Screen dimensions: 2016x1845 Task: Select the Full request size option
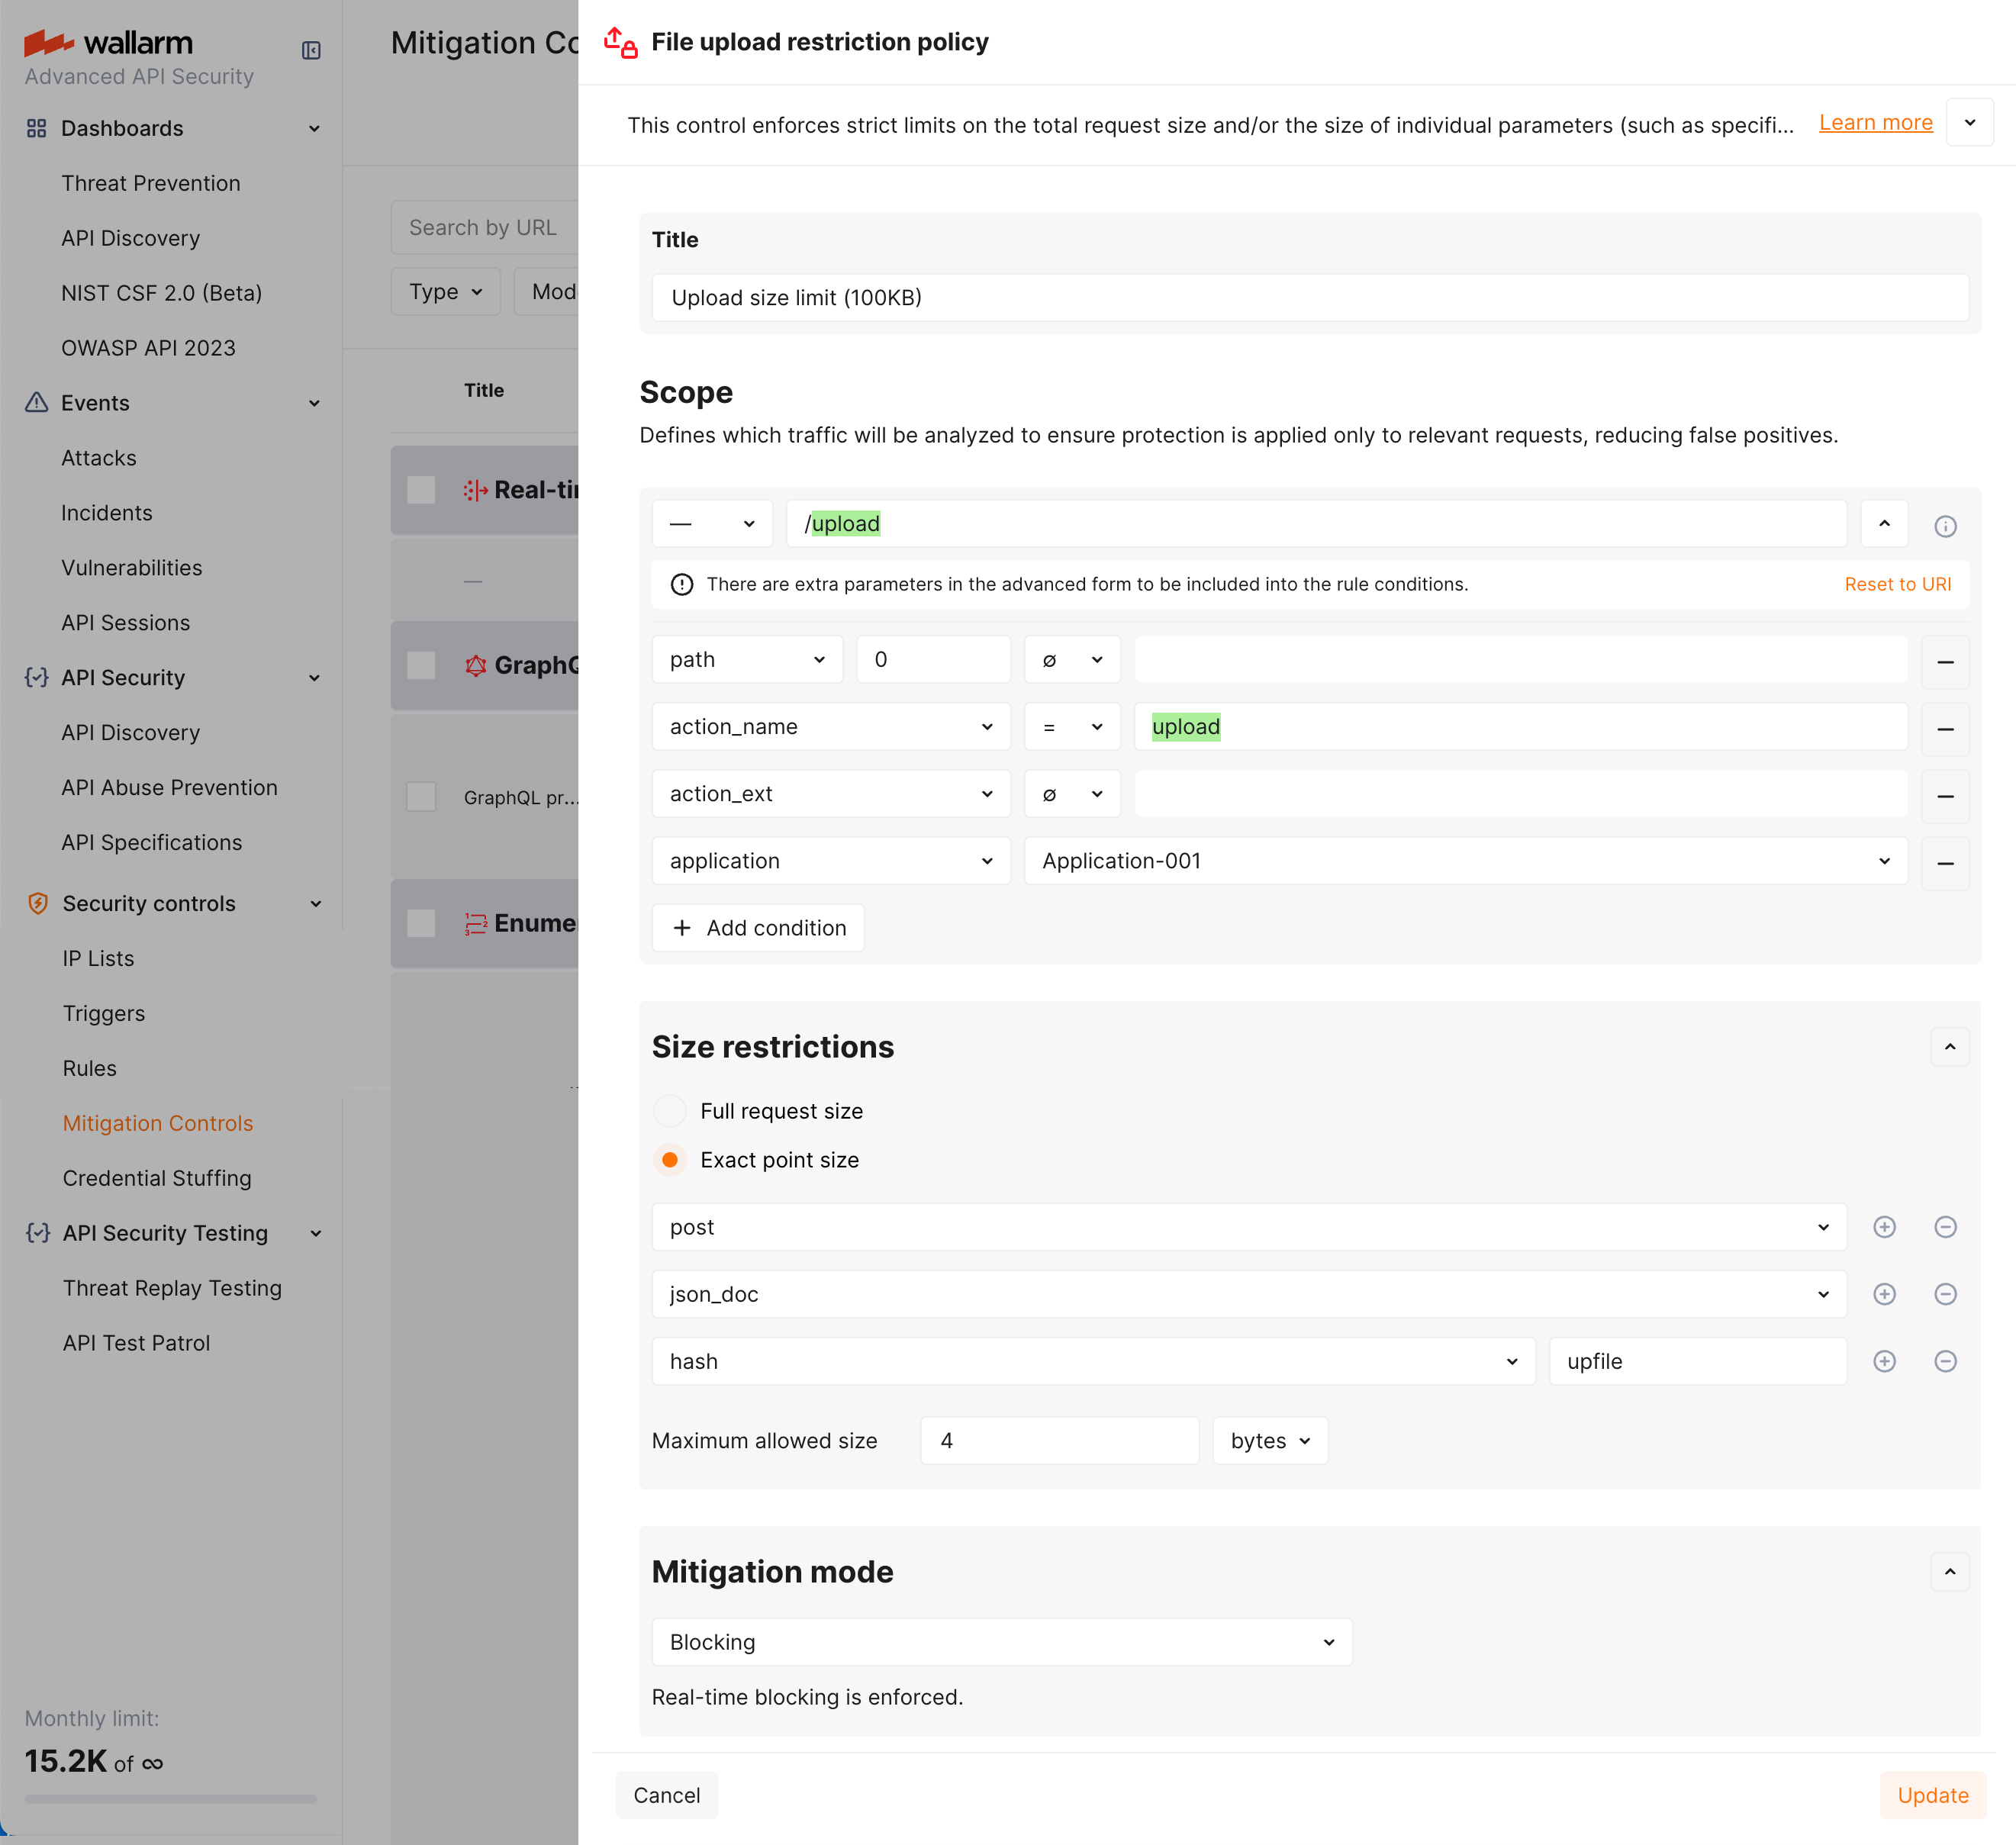[x=670, y=1111]
